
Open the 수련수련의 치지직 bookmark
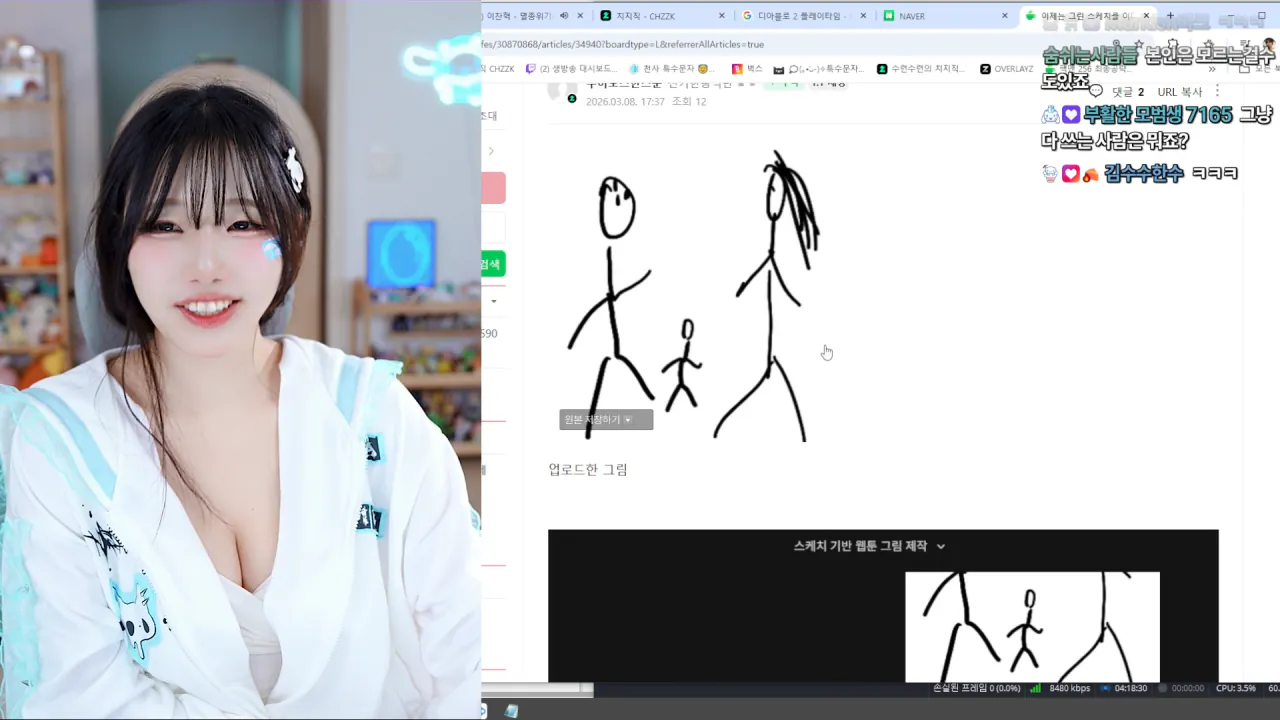[x=925, y=69]
